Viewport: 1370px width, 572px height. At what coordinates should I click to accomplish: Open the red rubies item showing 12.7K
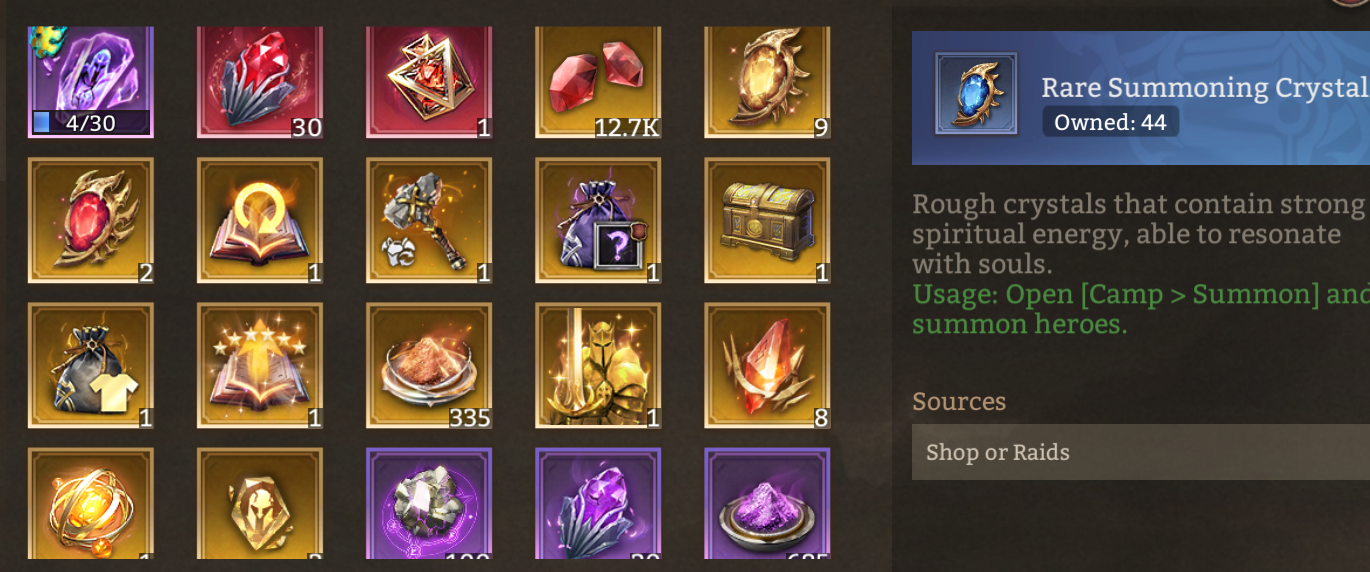[598, 82]
